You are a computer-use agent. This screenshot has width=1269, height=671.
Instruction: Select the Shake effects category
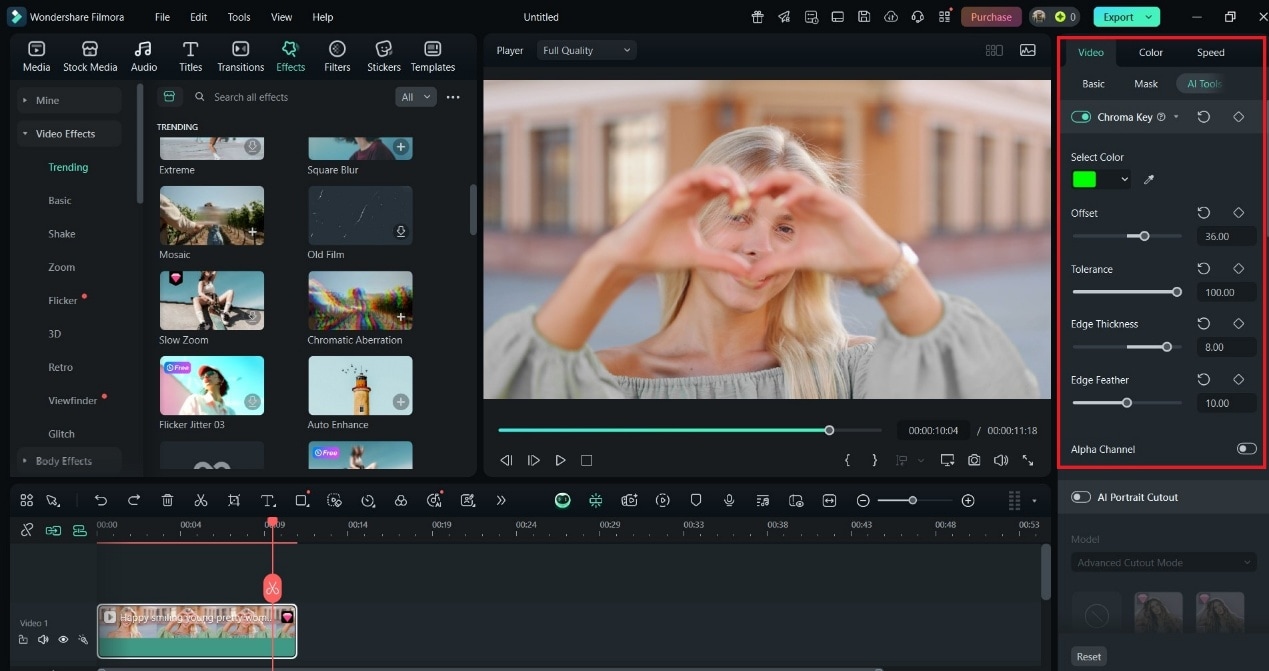(x=62, y=234)
